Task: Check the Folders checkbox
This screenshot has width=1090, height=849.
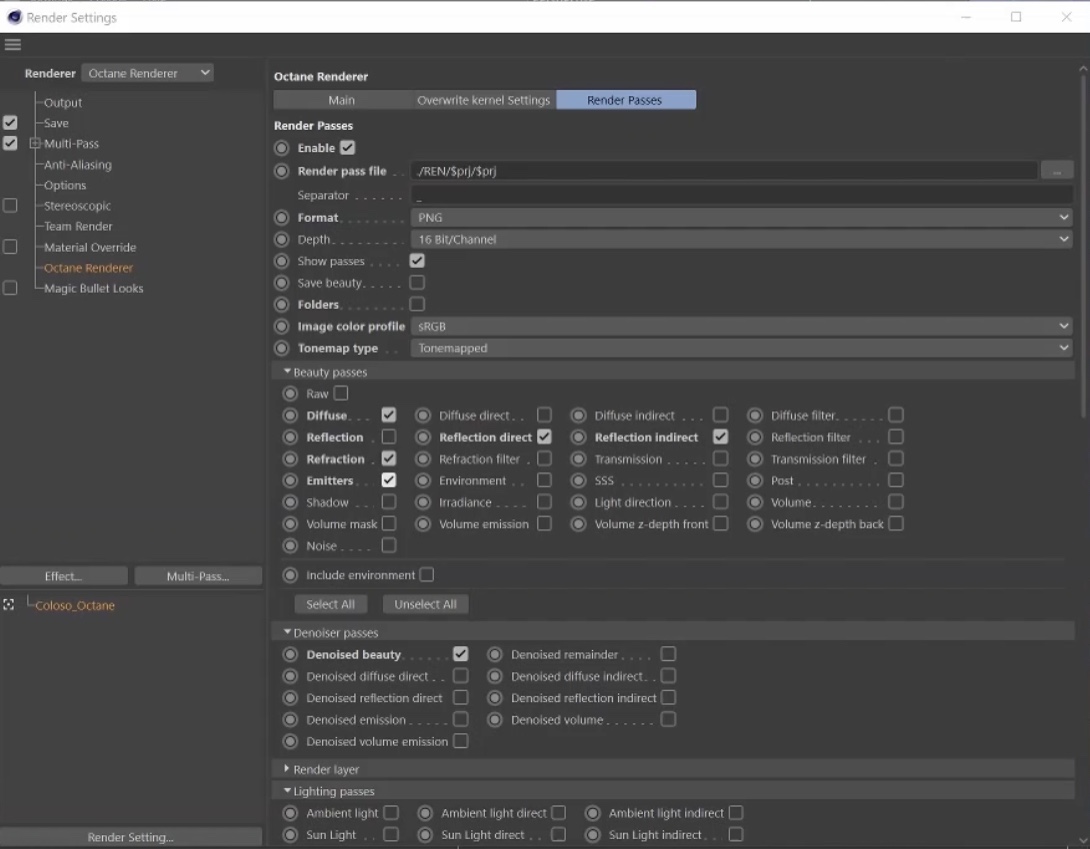Action: click(x=417, y=304)
